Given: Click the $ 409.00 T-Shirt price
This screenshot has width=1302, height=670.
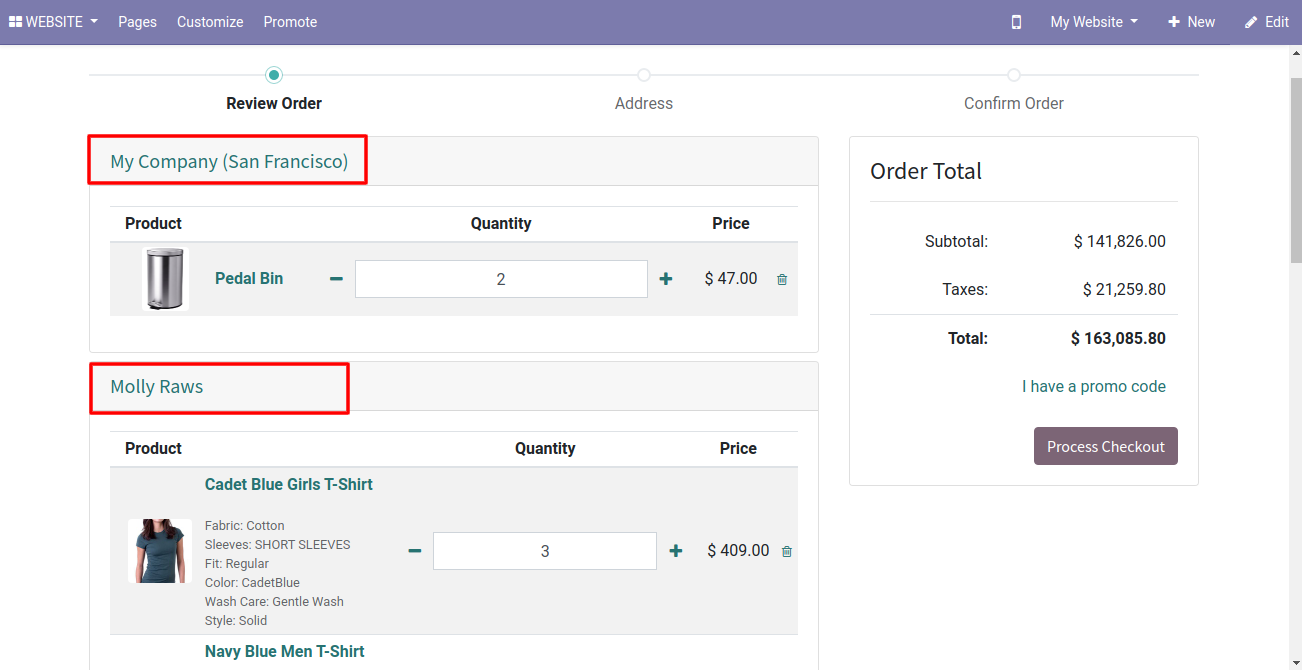Looking at the screenshot, I should 739,550.
